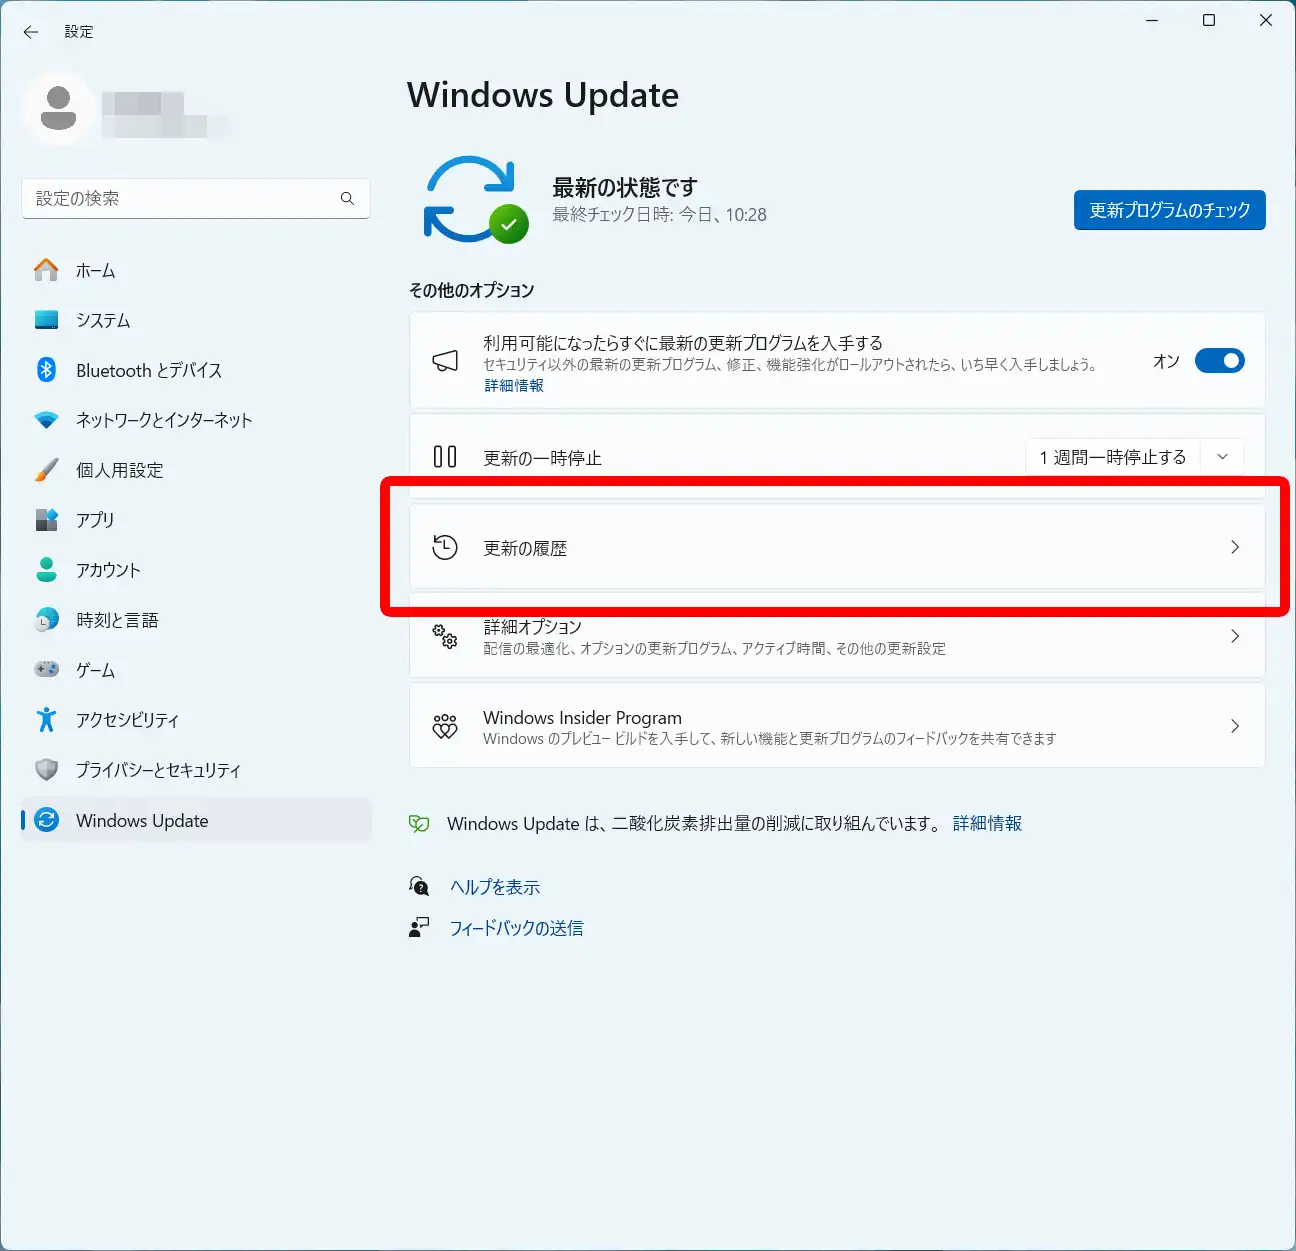Click 1 週間一時停止する button

pyautogui.click(x=1113, y=457)
